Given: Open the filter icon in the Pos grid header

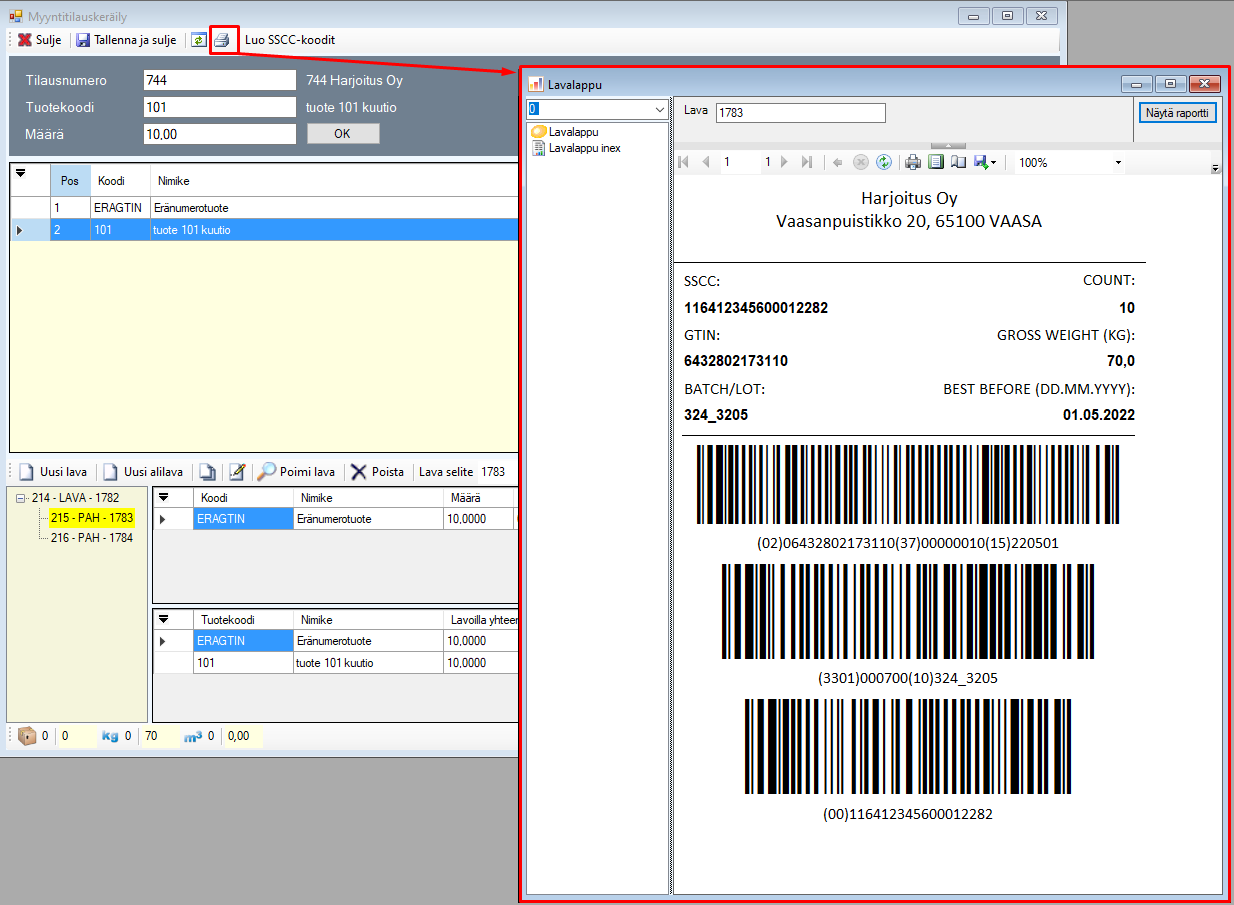Looking at the screenshot, I should click(19, 174).
